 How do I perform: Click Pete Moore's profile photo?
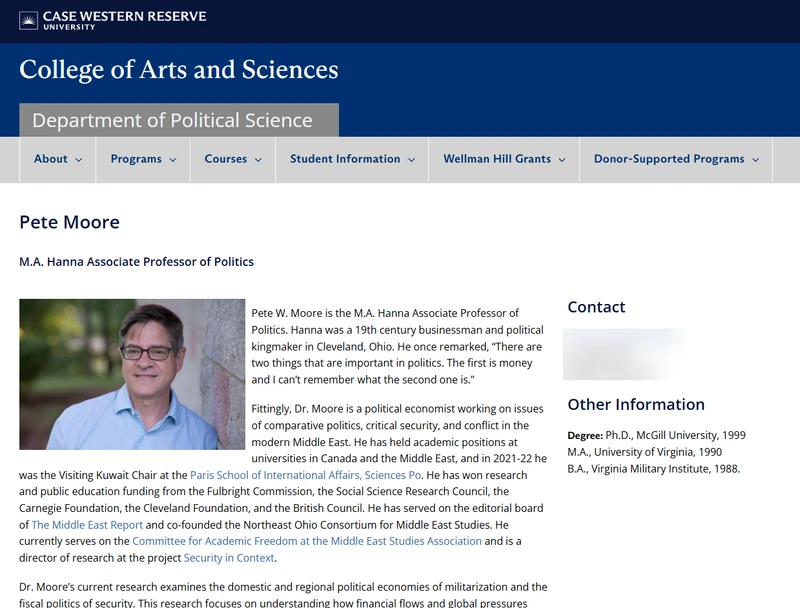click(x=132, y=374)
